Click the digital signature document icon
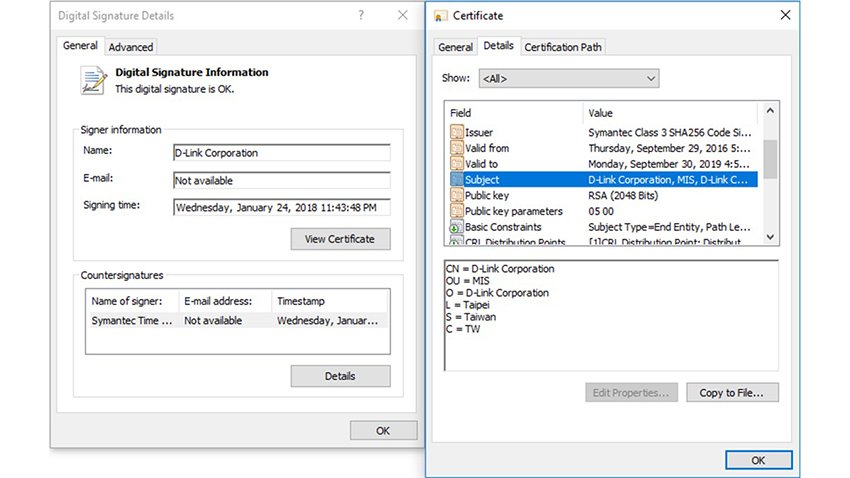The height and width of the screenshot is (478, 850). tap(95, 80)
